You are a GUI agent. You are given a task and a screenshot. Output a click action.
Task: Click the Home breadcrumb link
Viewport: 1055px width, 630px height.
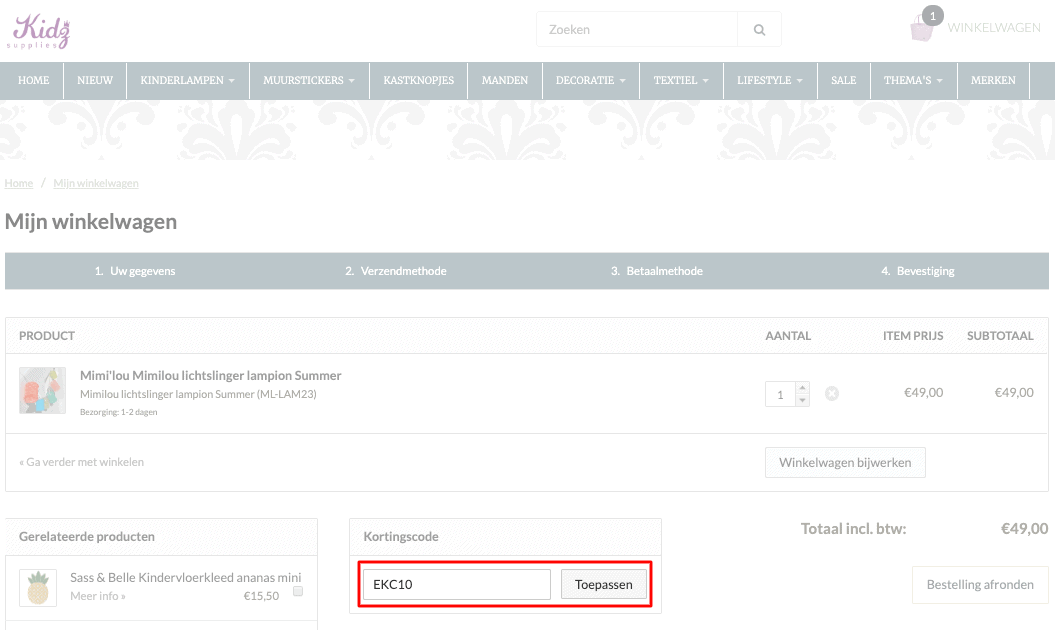point(19,183)
